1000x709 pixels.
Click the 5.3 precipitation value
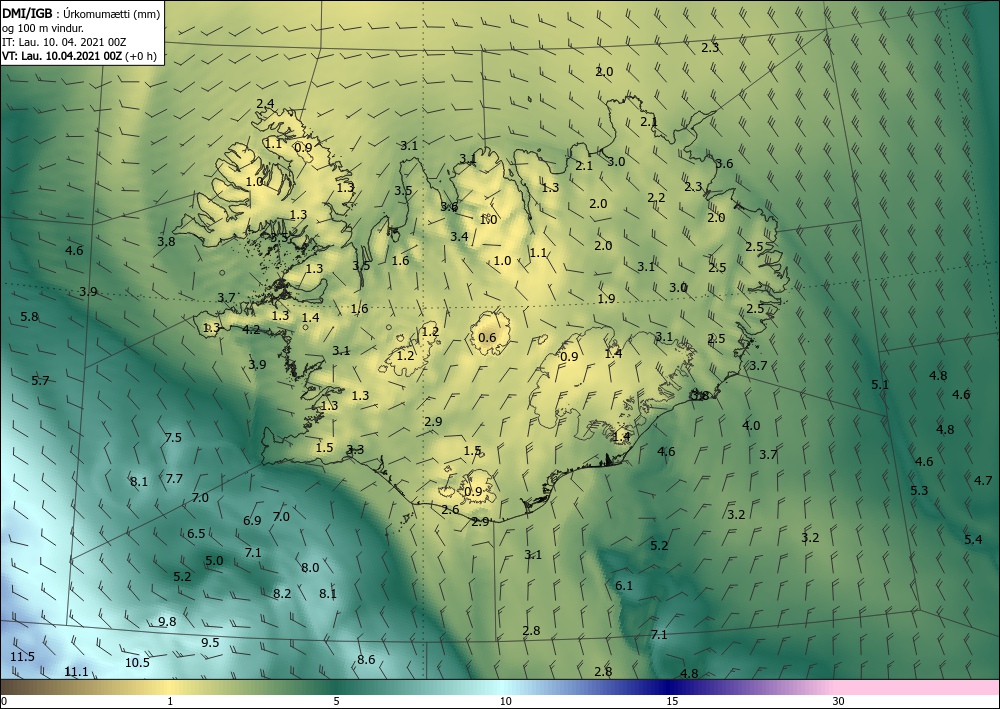point(919,490)
